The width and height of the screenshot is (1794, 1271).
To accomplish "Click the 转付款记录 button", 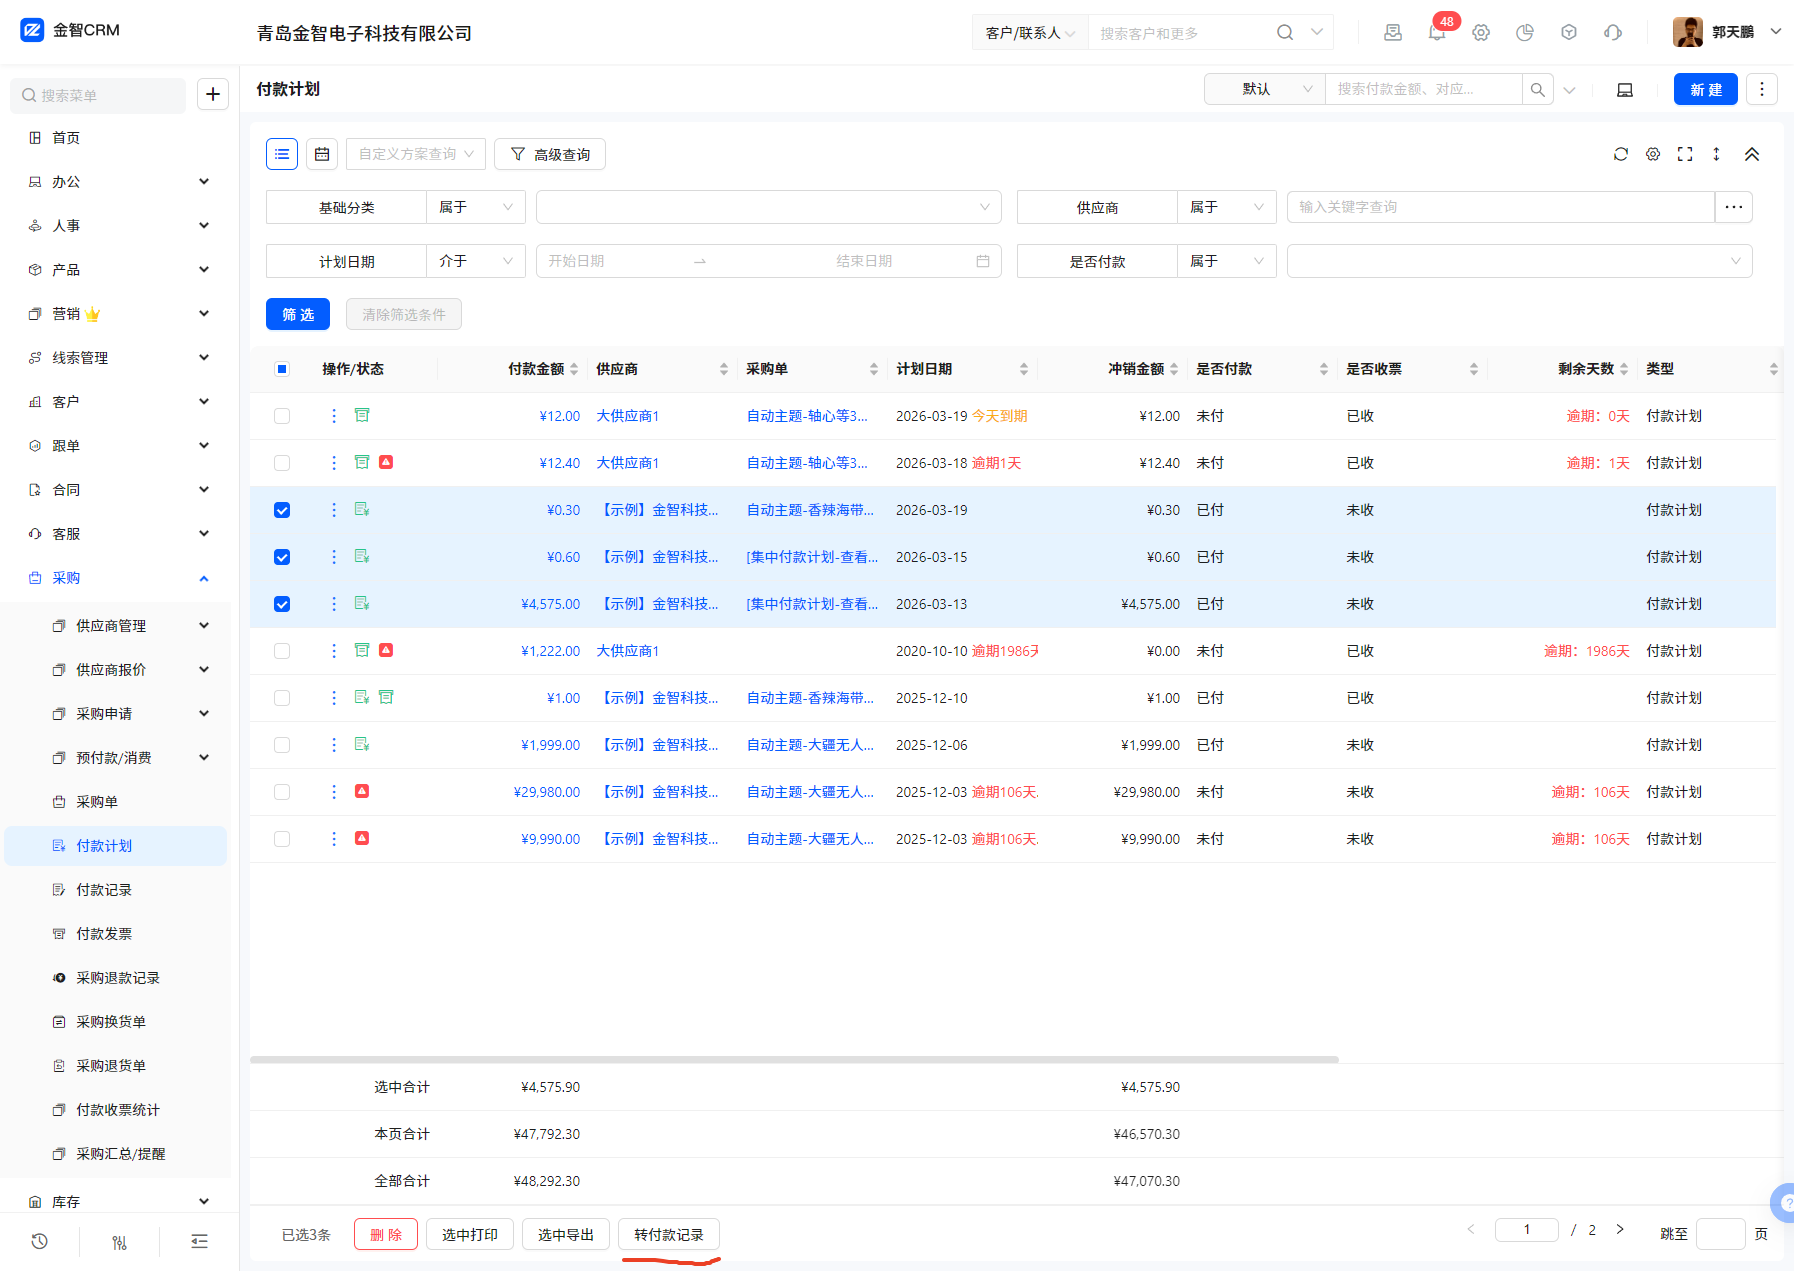I will click(x=669, y=1235).
